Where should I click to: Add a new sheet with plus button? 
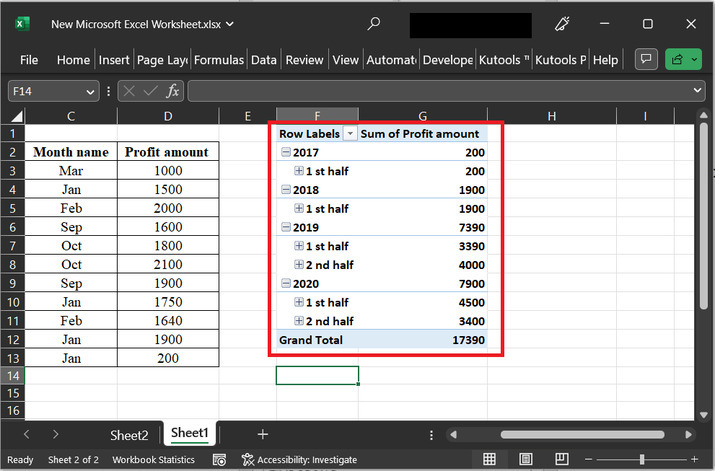pos(263,434)
